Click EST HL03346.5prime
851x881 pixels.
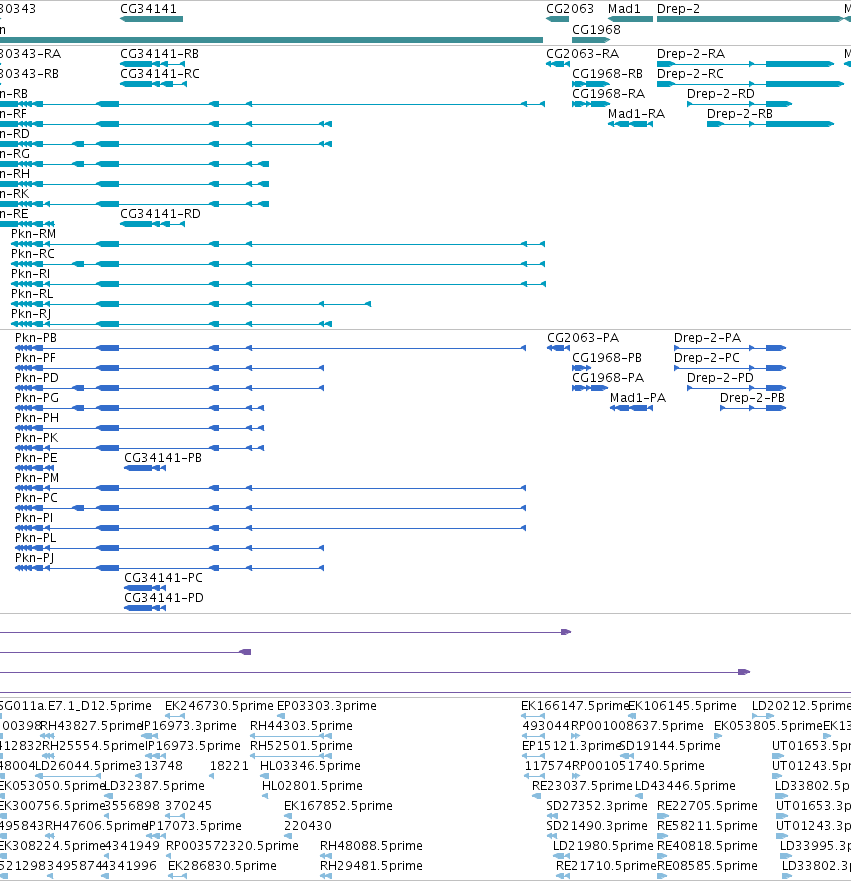(x=310, y=766)
